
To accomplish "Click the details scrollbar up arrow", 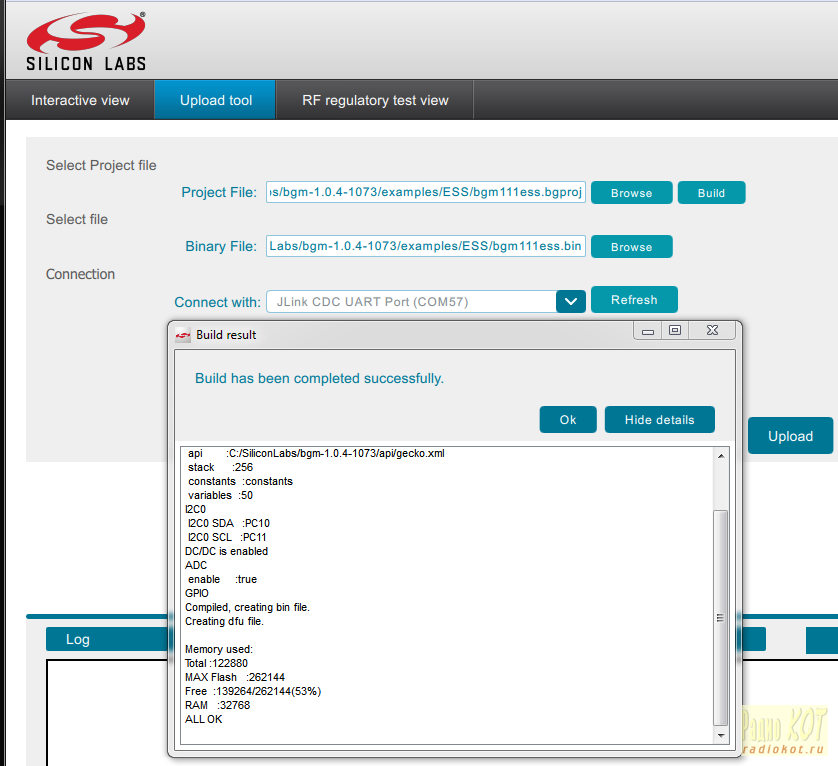I will (x=720, y=456).
